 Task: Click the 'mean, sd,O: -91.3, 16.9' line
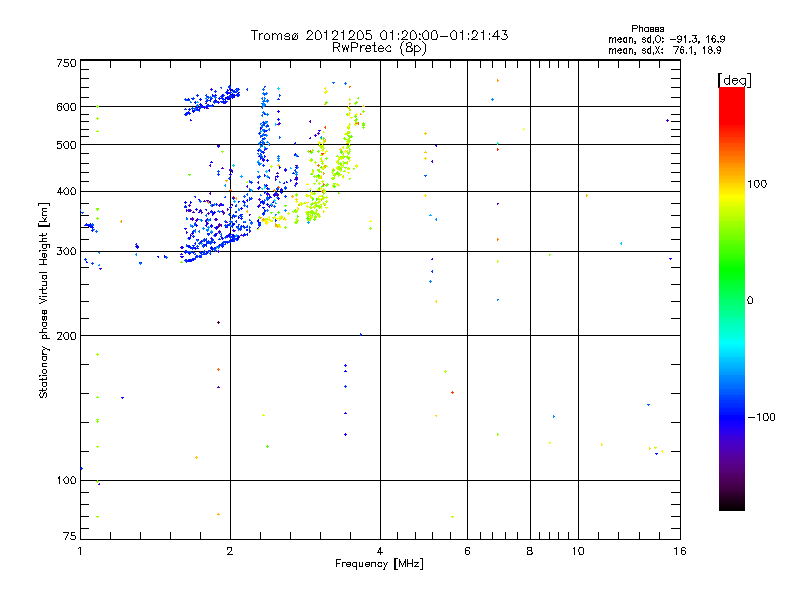click(x=666, y=40)
